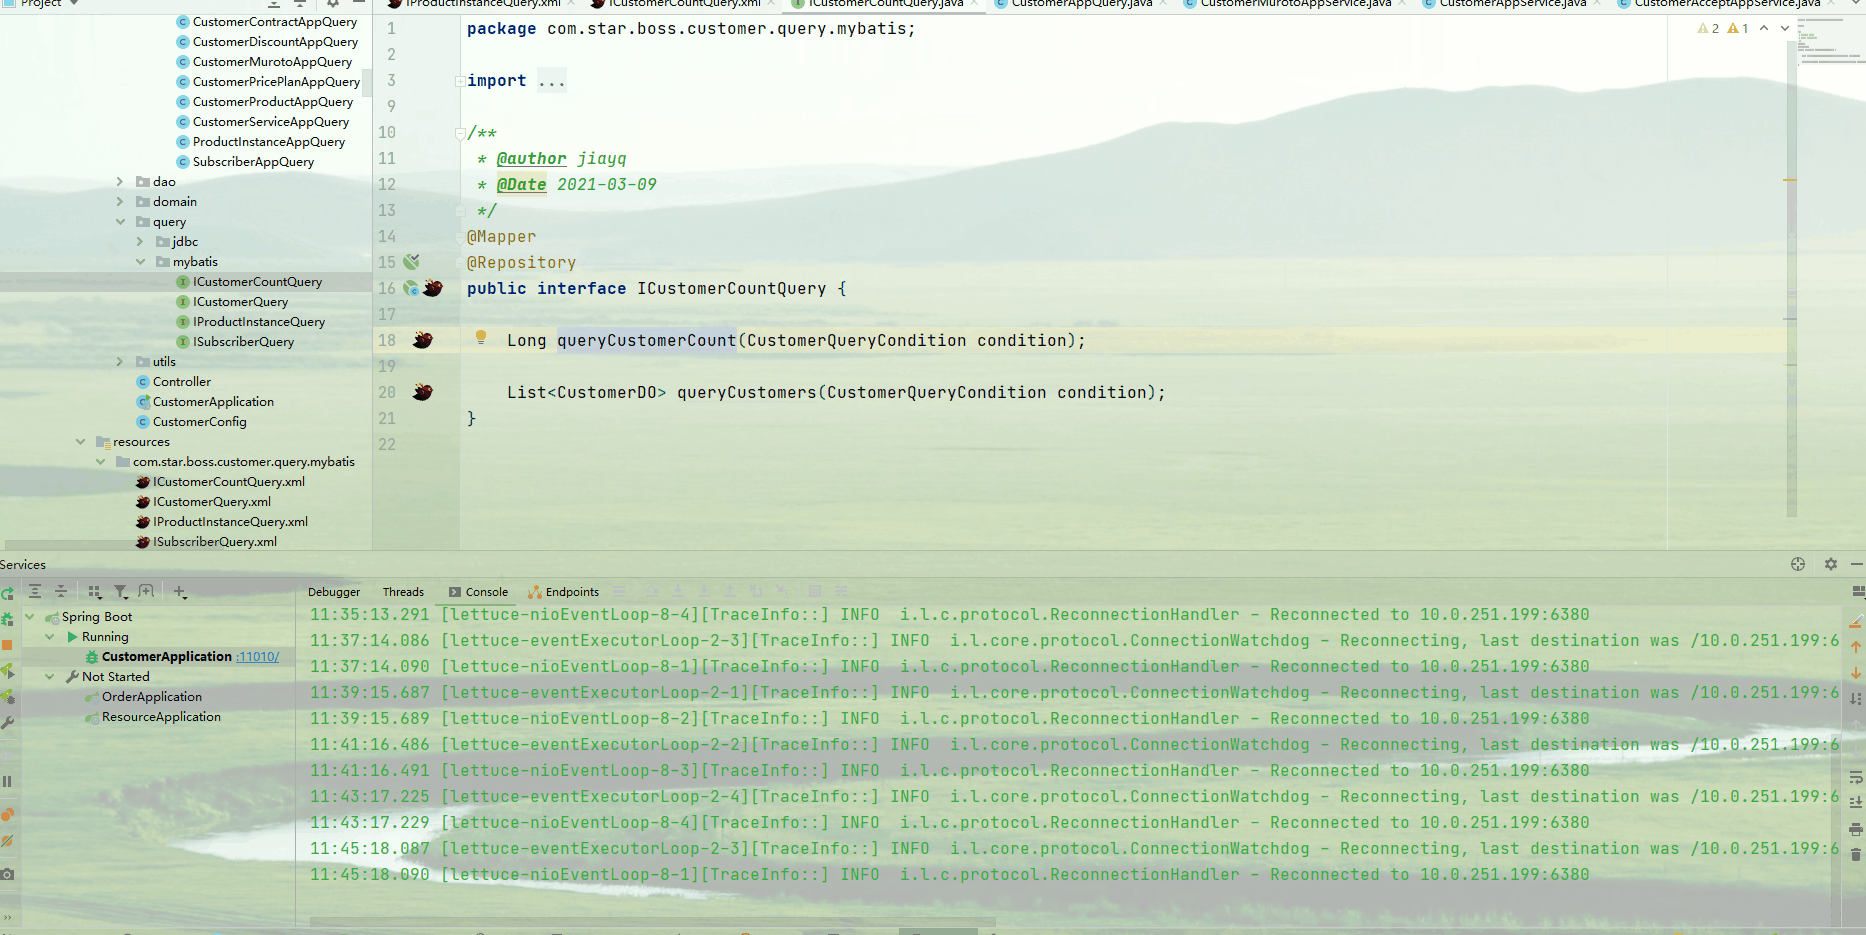1866x935 pixels.
Task: Open the CustomerAppQuery.java editor tab
Action: tap(1081, 4)
